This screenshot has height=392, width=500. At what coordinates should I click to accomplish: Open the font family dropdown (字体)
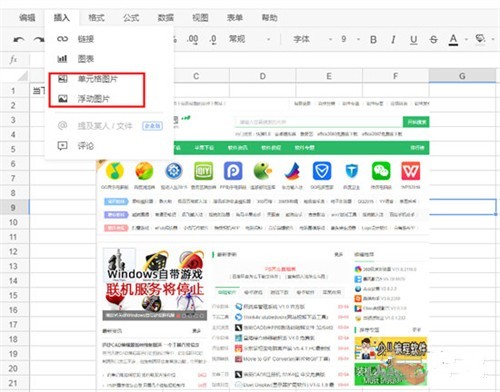tap(313, 39)
